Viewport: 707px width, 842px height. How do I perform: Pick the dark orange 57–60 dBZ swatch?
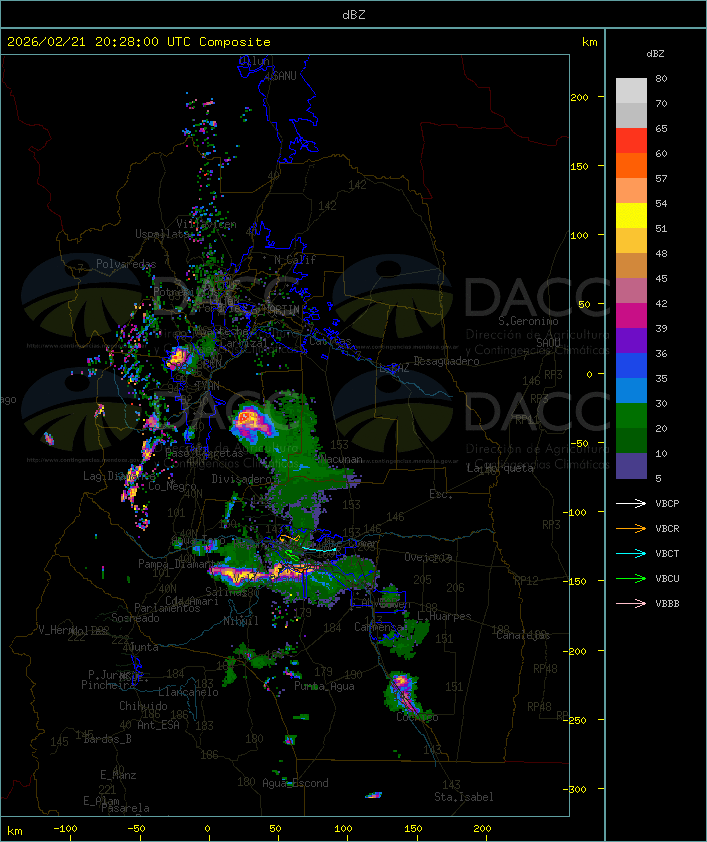coord(631,165)
